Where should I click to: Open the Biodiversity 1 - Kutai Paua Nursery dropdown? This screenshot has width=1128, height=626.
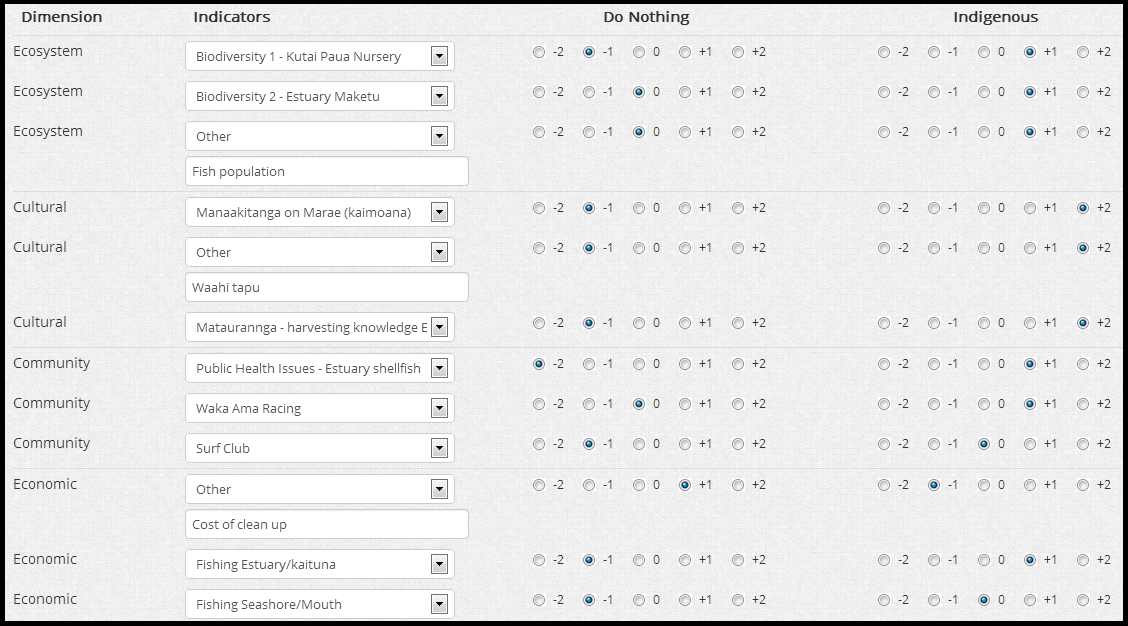click(x=320, y=57)
